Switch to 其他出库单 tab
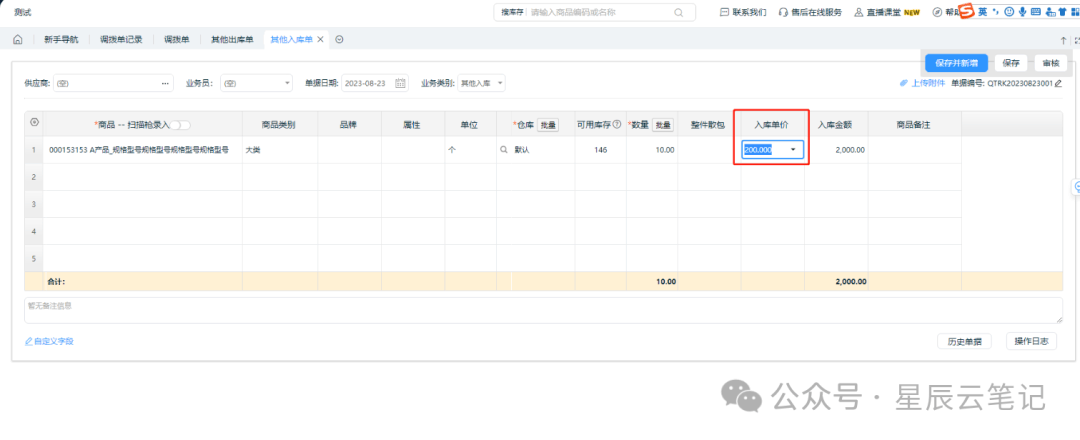The height and width of the screenshot is (440, 1080). click(x=231, y=39)
